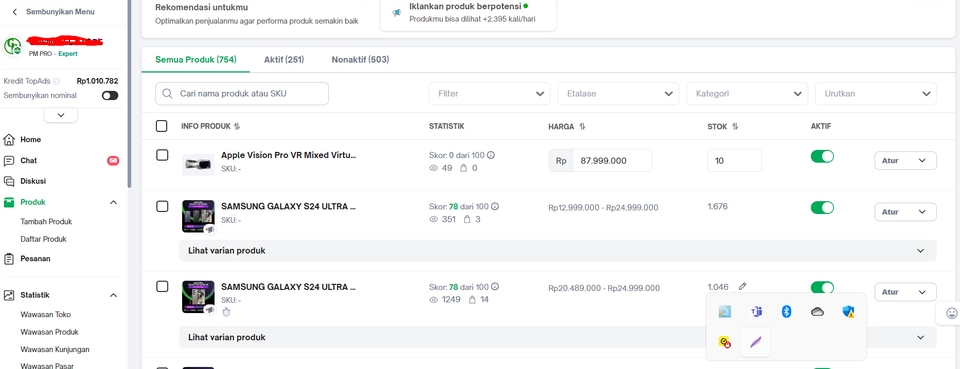Switch to Nonaktif (503) tab
The height and width of the screenshot is (369, 960).
pos(360,59)
